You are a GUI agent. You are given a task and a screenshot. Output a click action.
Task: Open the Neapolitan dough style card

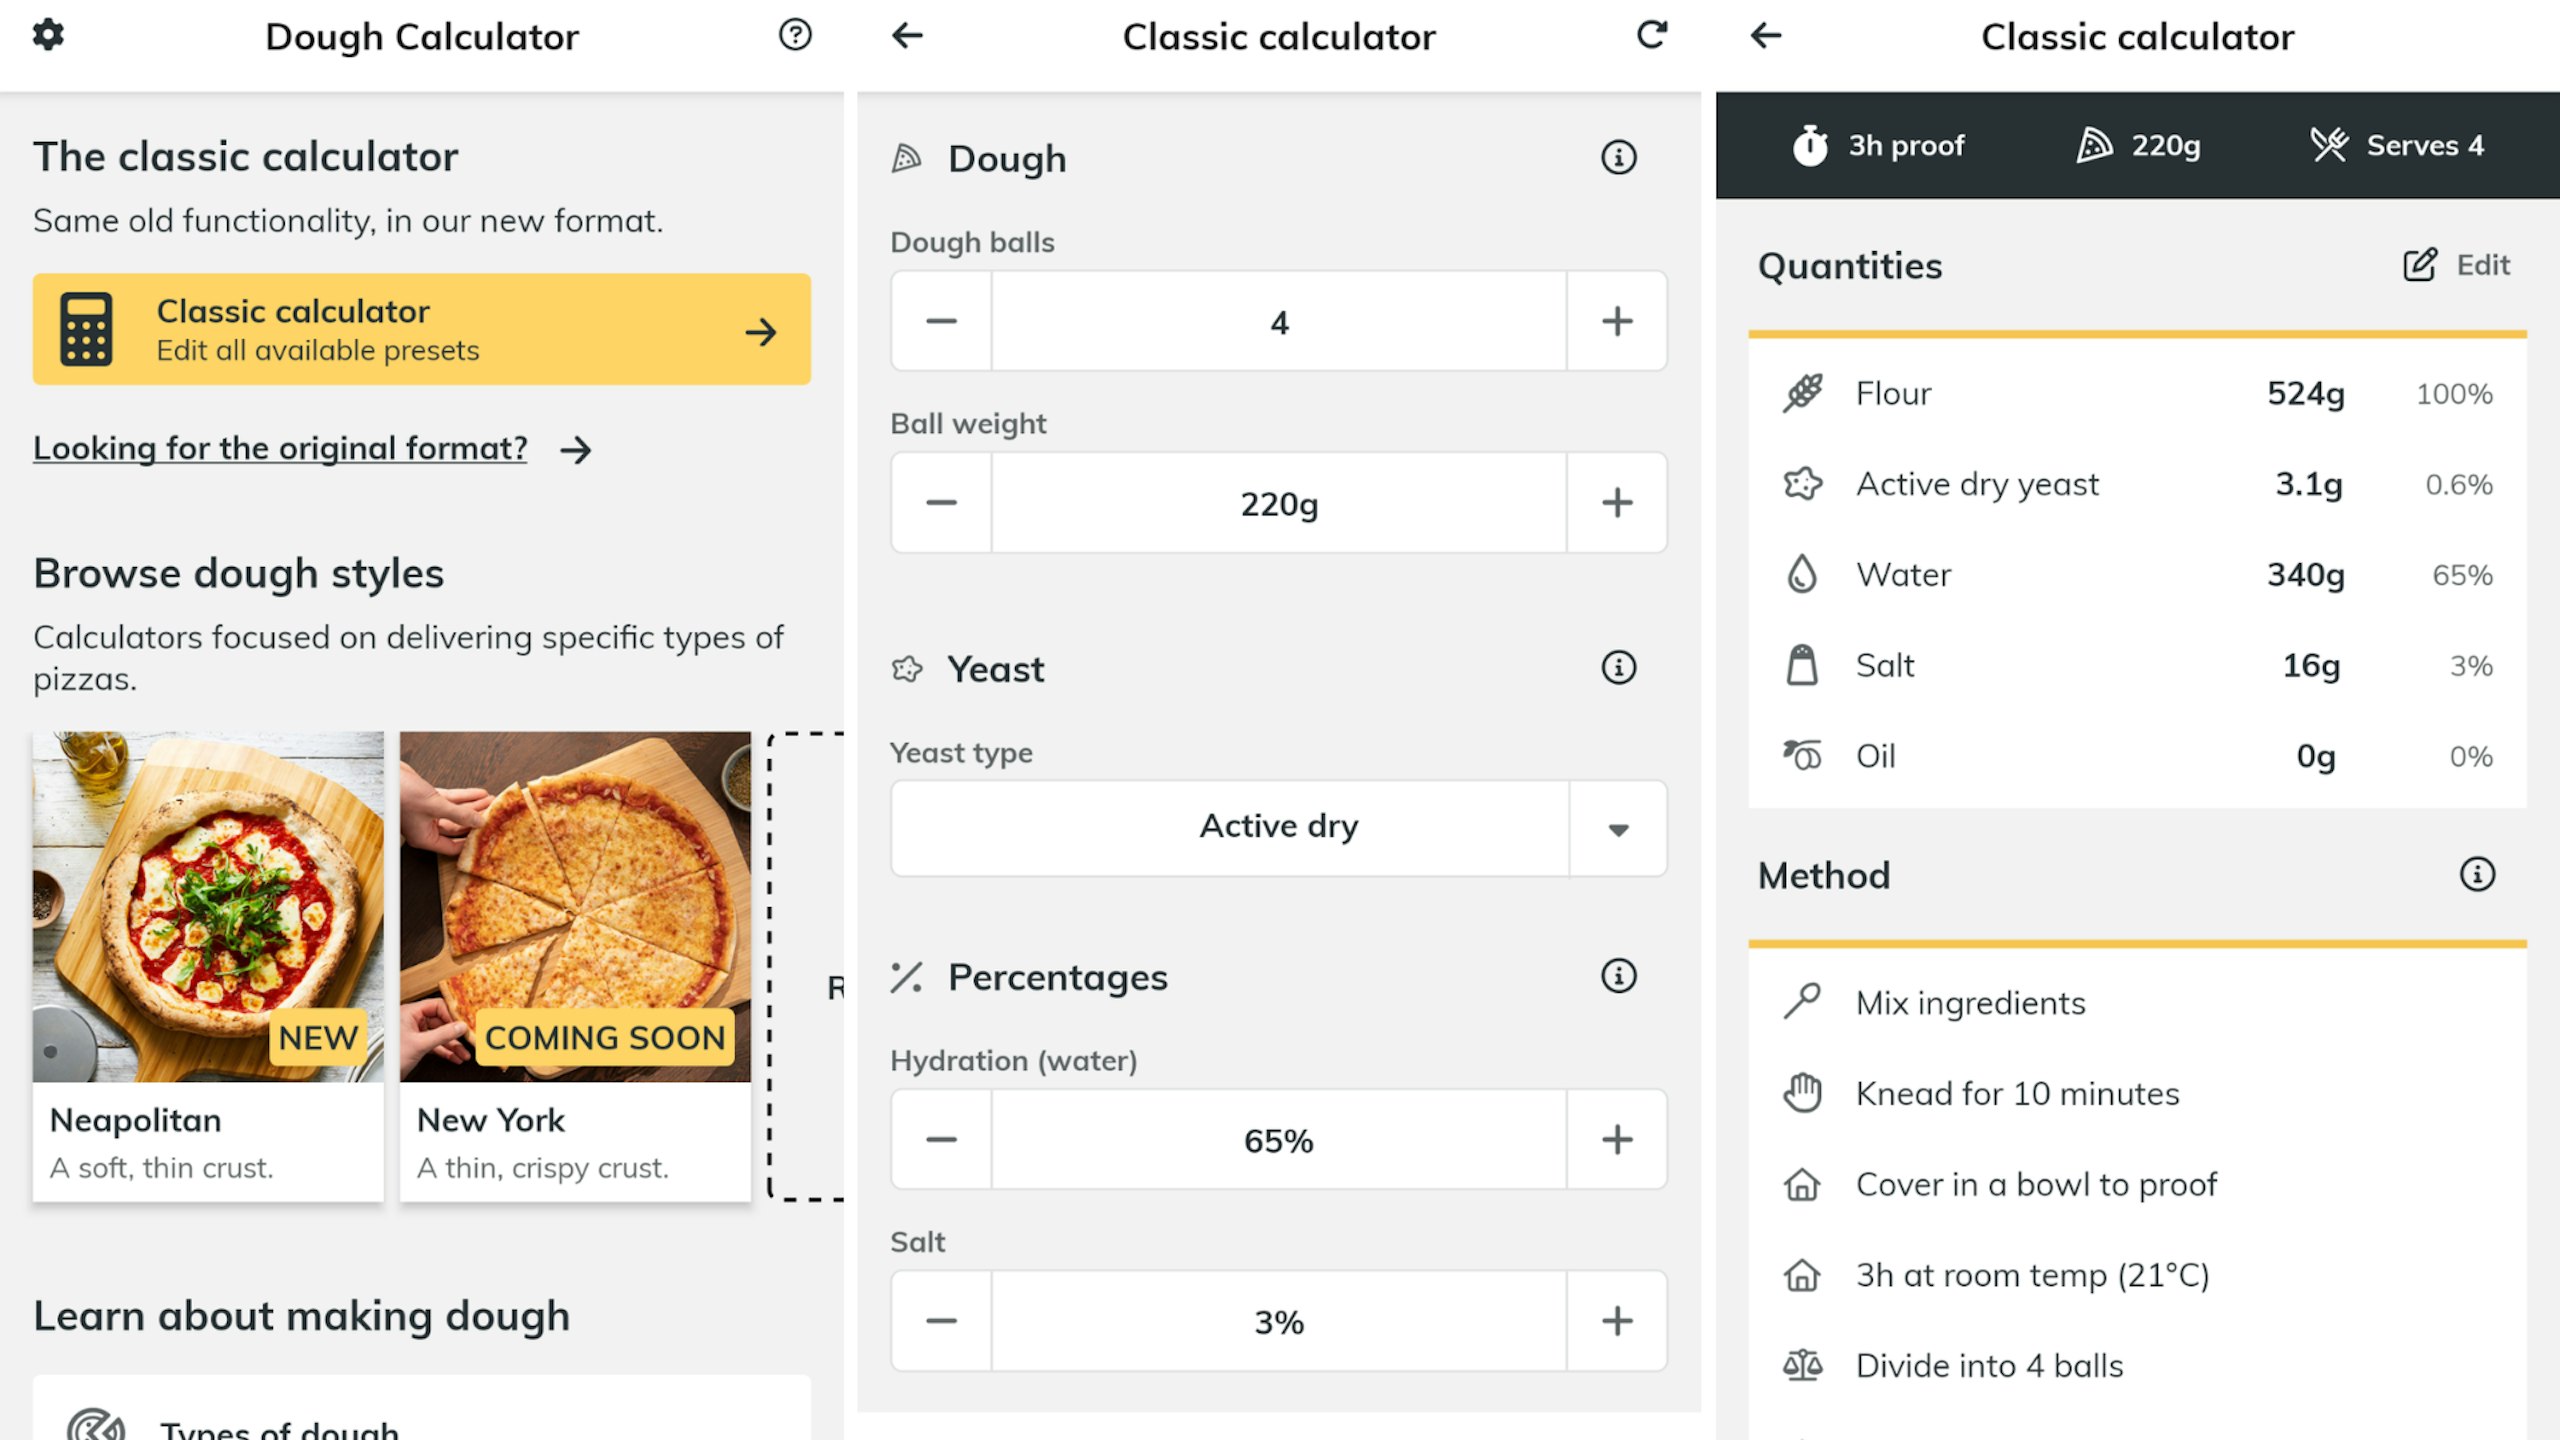208,966
